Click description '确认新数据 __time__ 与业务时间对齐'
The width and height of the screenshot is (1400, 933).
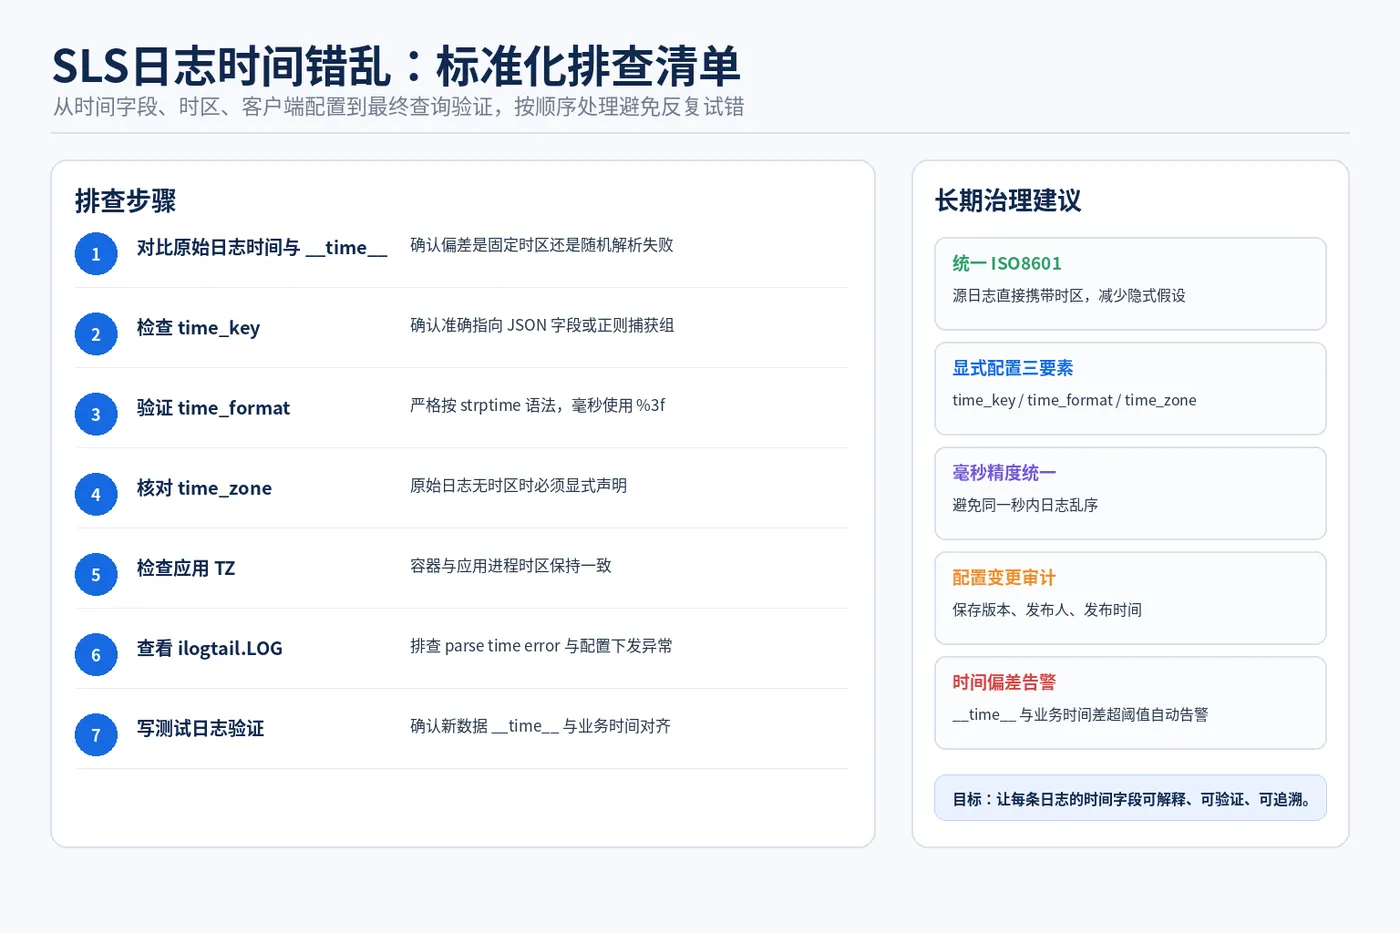click(540, 726)
